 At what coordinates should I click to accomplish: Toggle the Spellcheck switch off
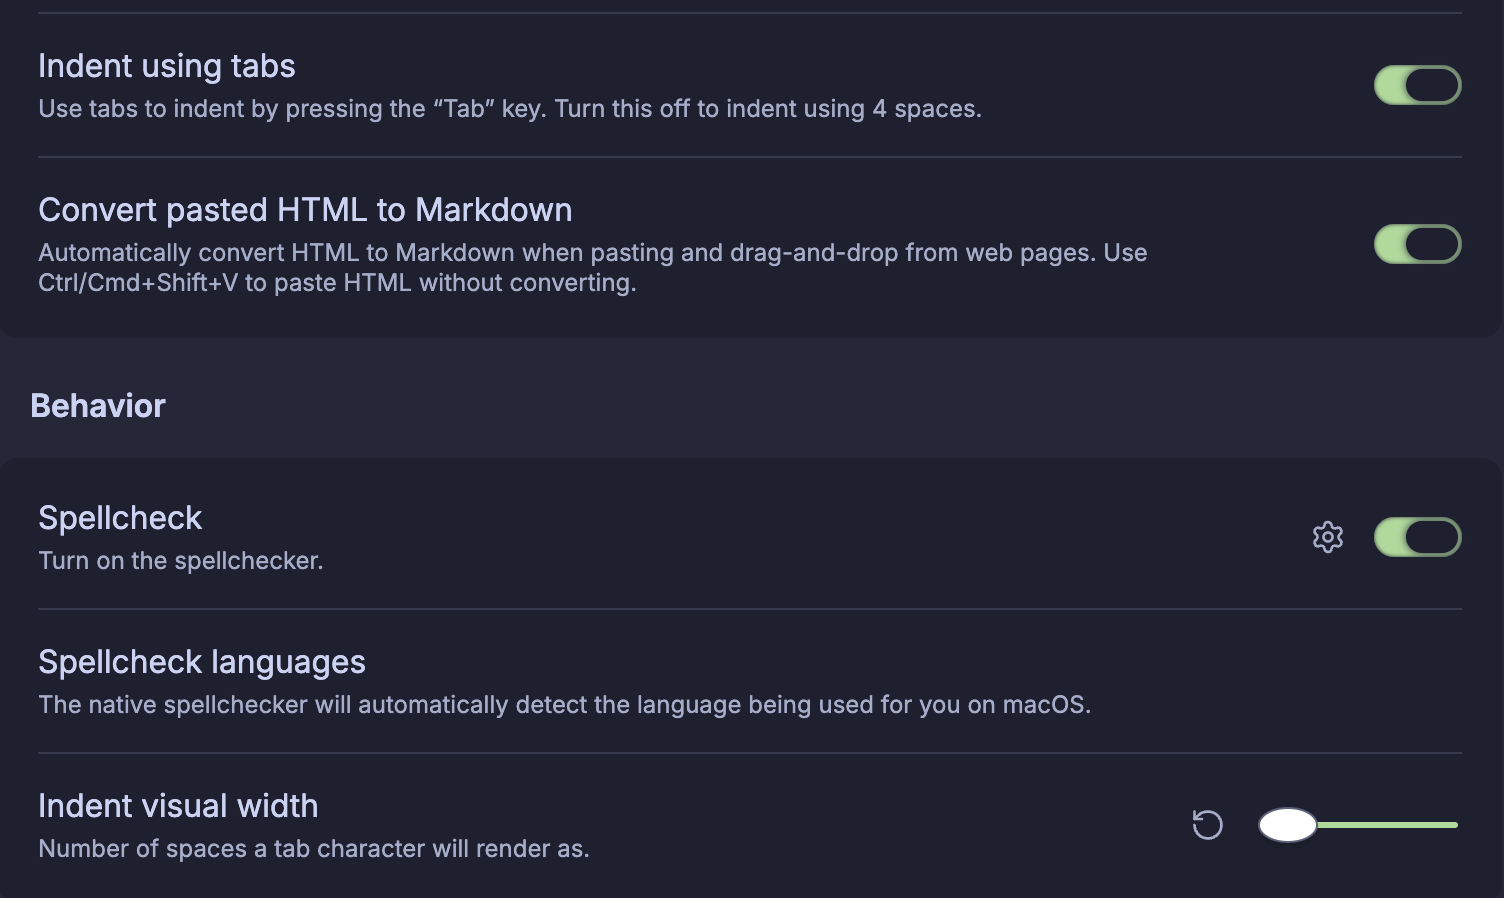(x=1417, y=537)
